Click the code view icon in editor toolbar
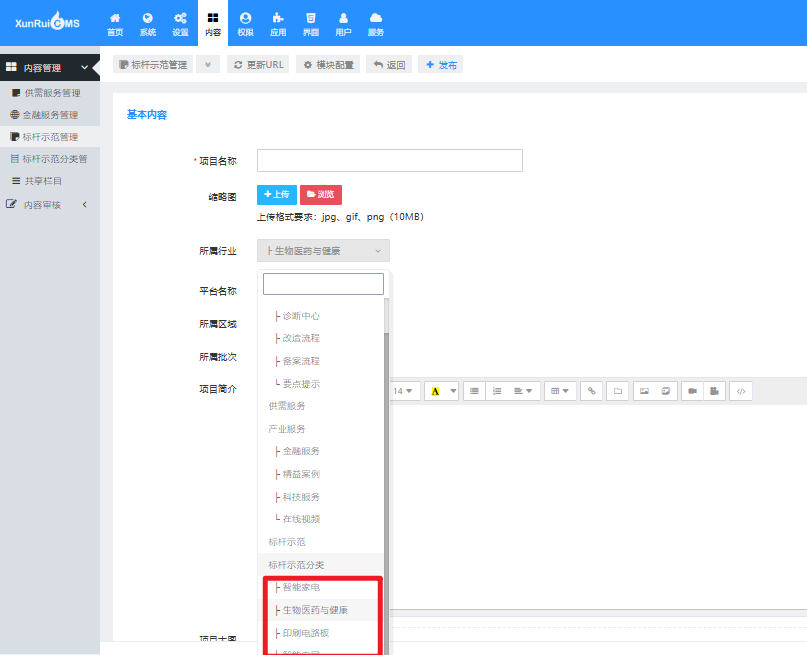807x655 pixels. tap(740, 391)
